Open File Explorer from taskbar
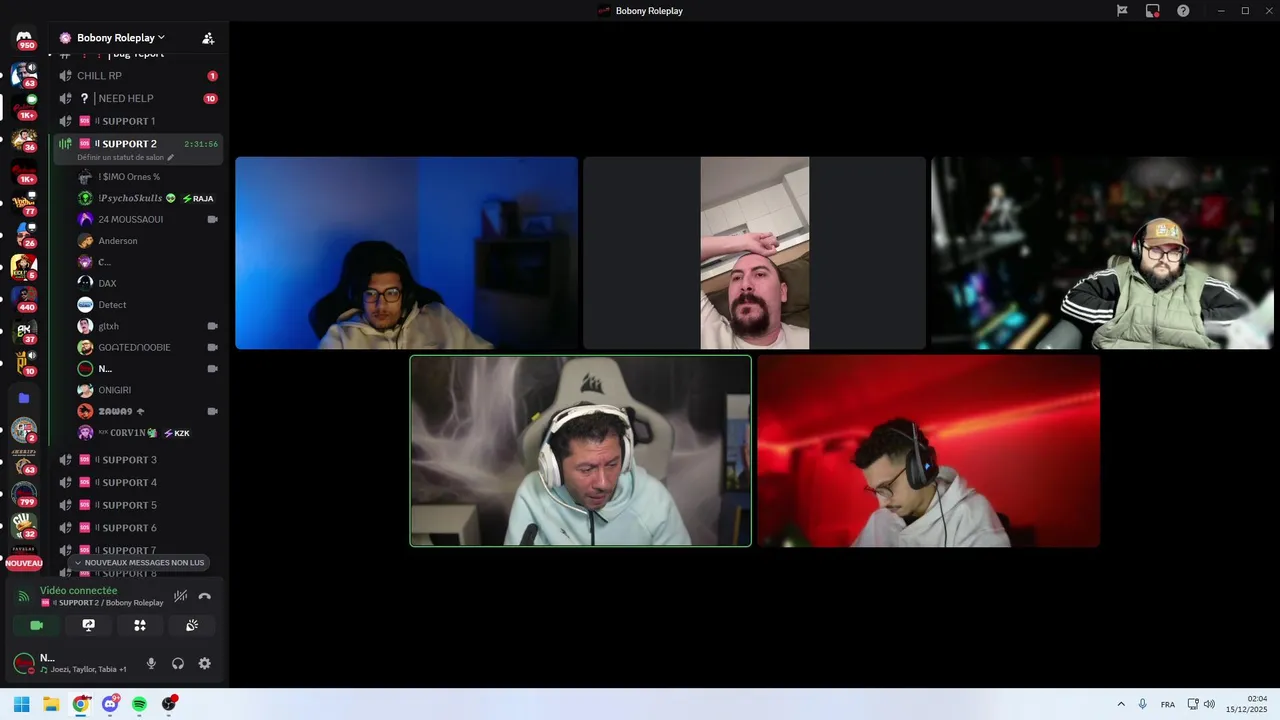 51,704
